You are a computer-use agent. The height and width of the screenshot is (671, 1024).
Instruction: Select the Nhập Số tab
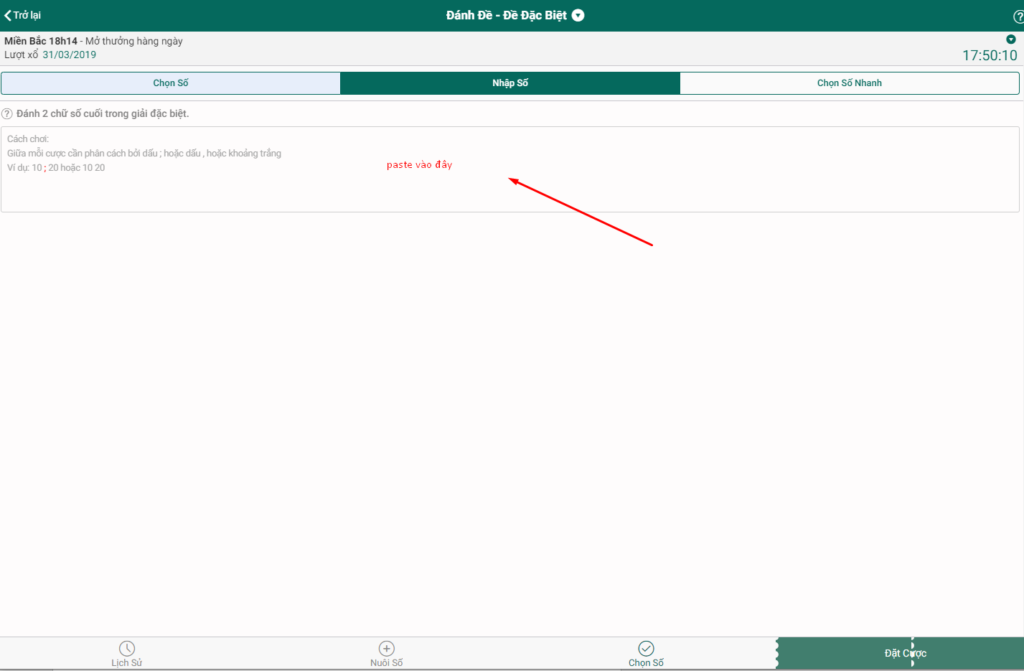(510, 83)
